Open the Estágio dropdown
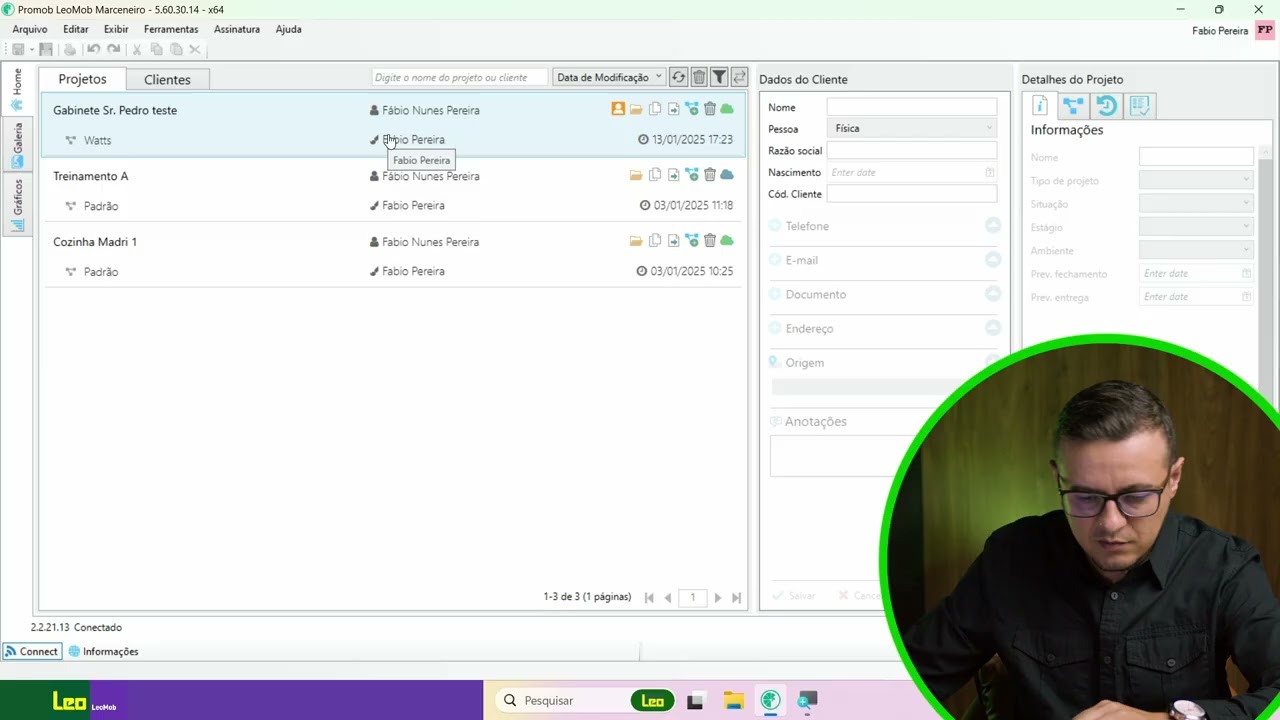Screen dimensions: 1280x720 [1196, 227]
